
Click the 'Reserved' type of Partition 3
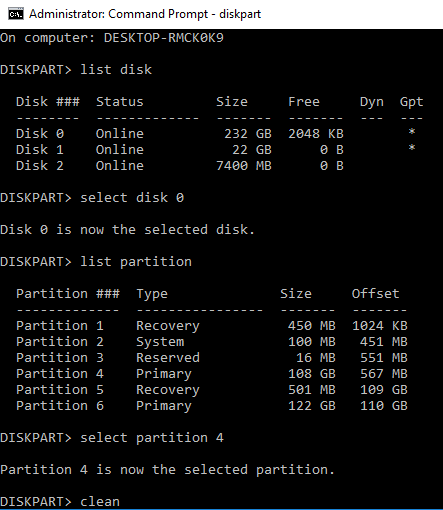[x=168, y=358]
